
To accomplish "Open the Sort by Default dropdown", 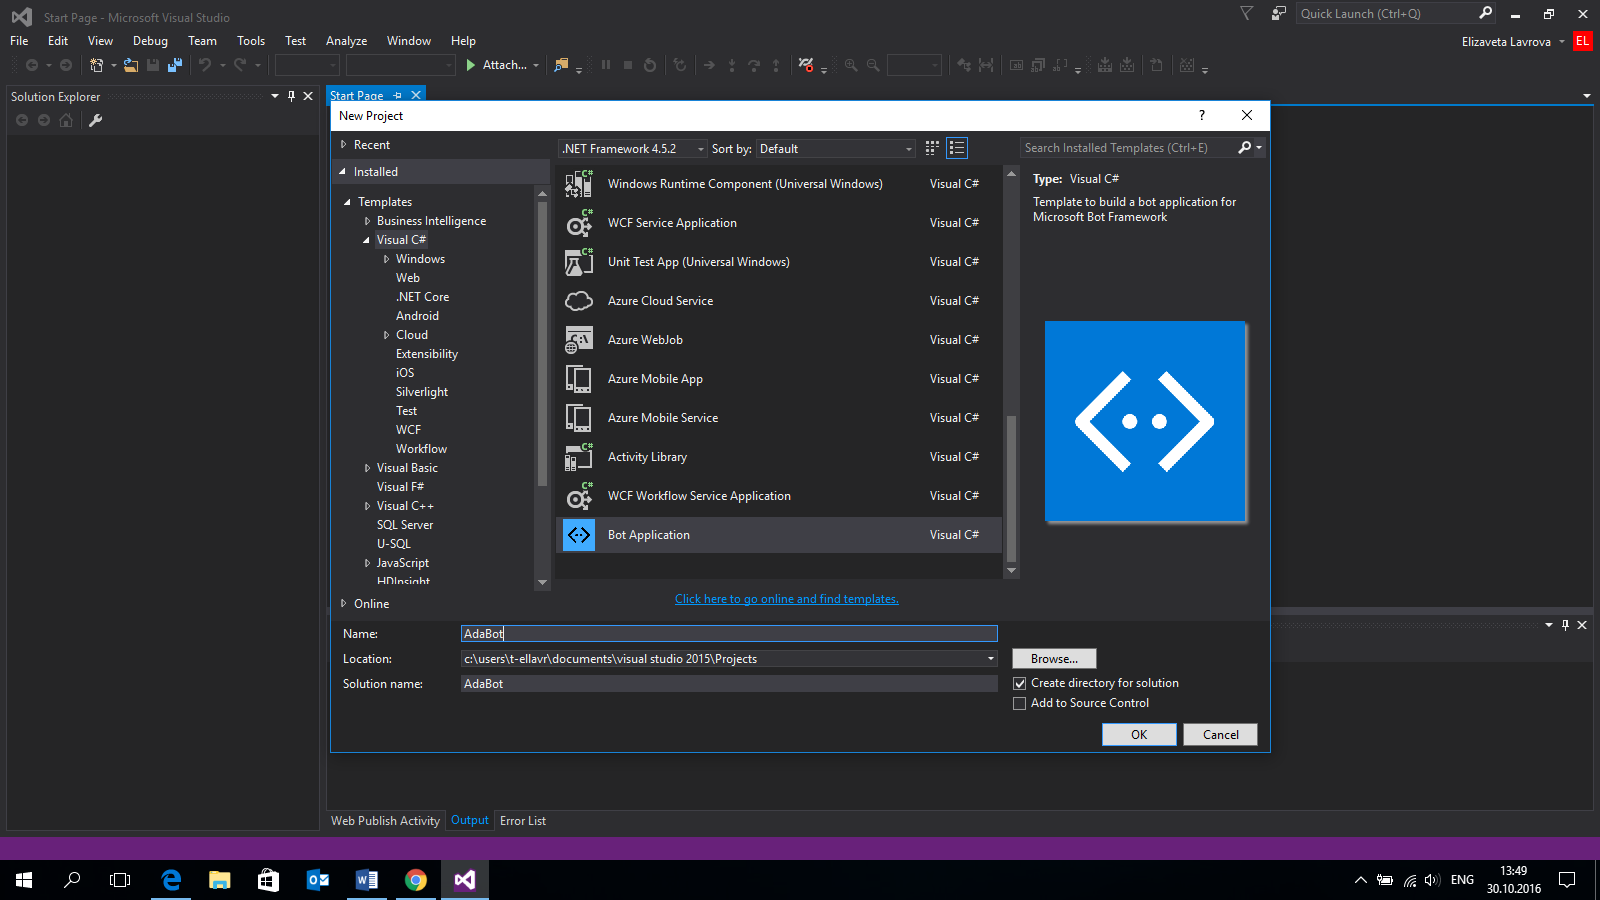I will [836, 149].
